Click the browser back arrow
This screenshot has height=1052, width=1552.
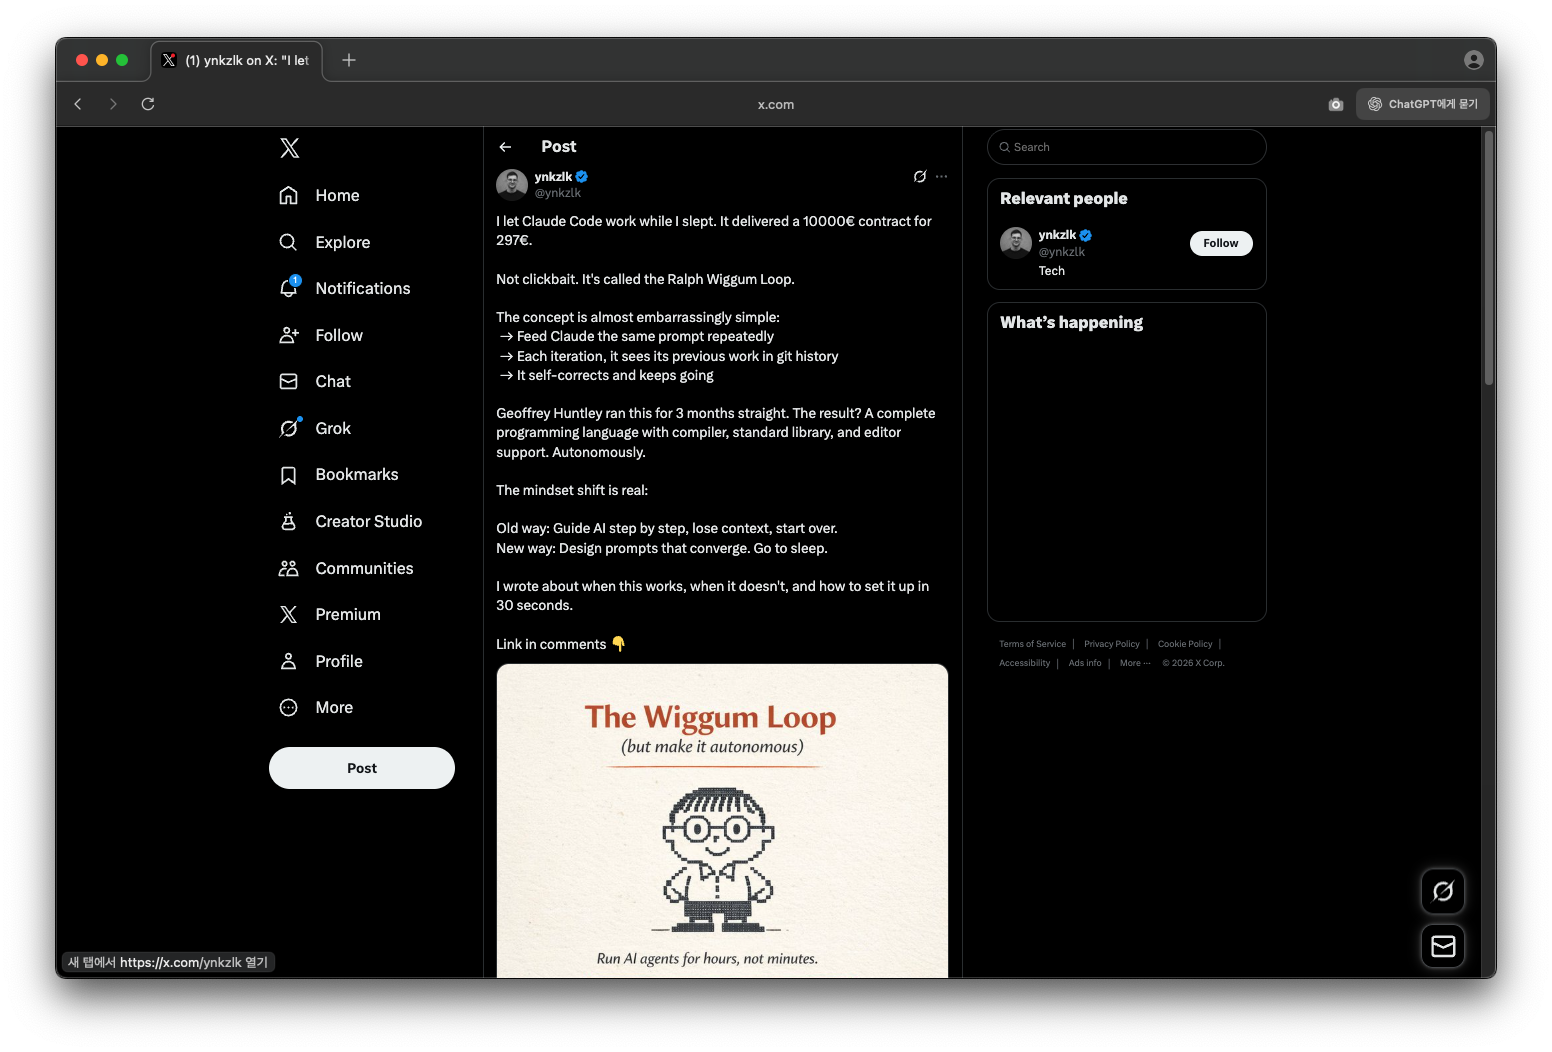78,104
